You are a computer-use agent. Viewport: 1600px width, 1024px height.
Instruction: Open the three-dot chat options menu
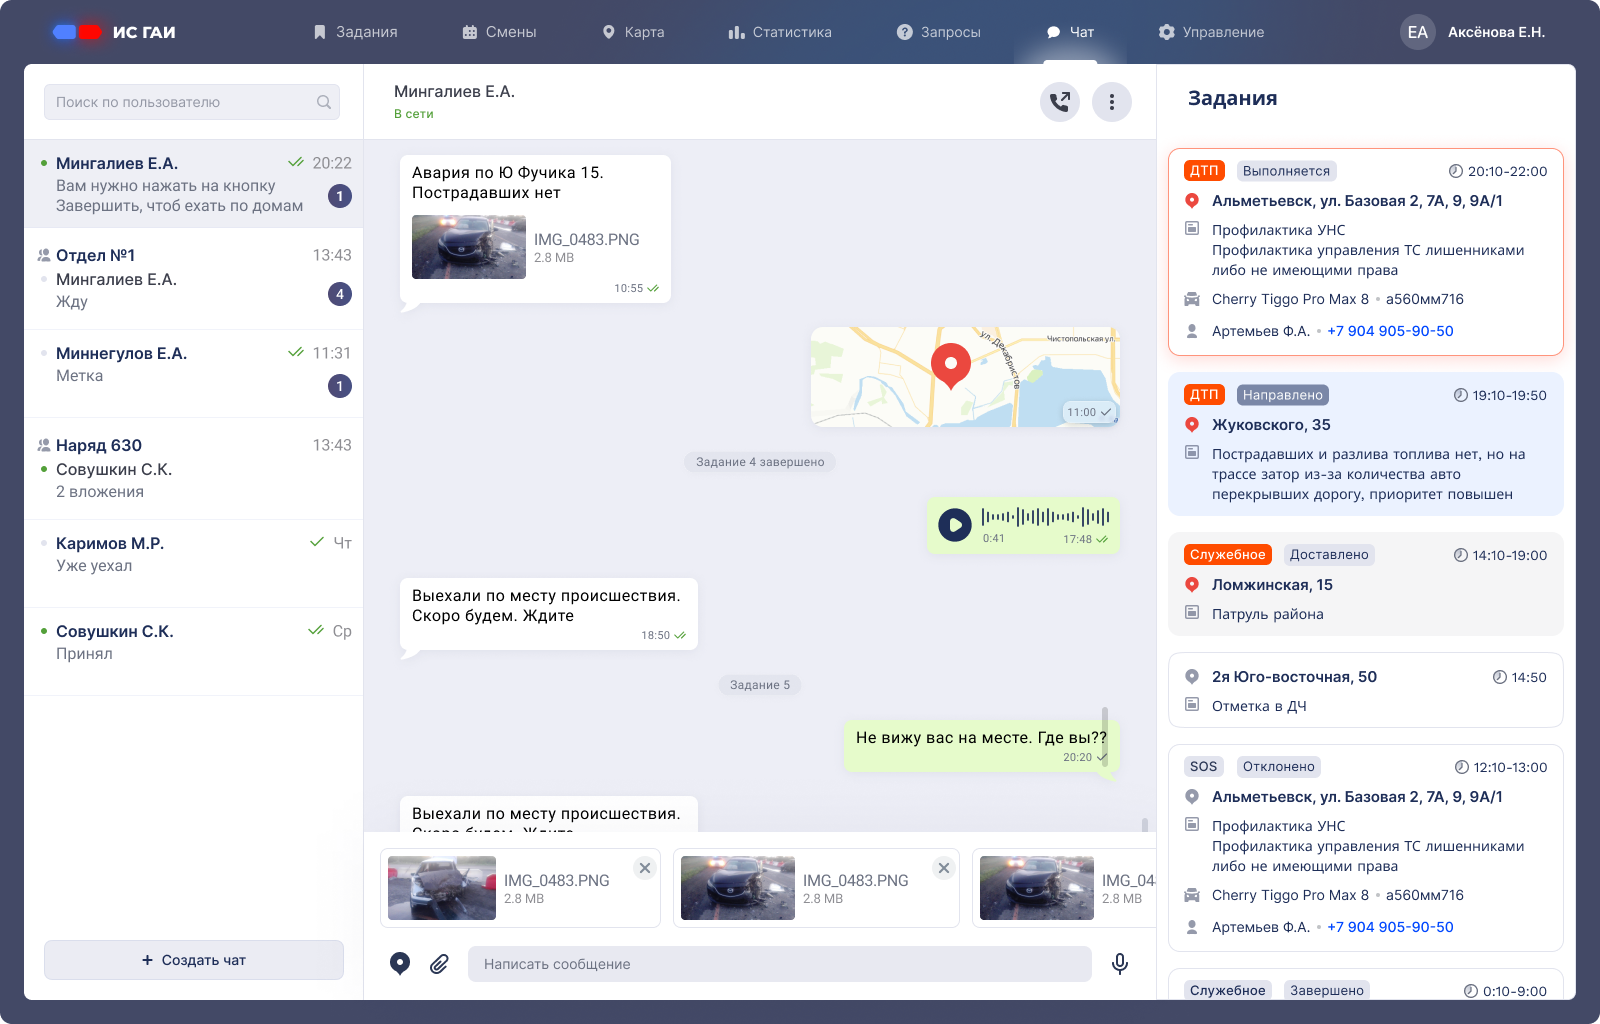[x=1111, y=102]
